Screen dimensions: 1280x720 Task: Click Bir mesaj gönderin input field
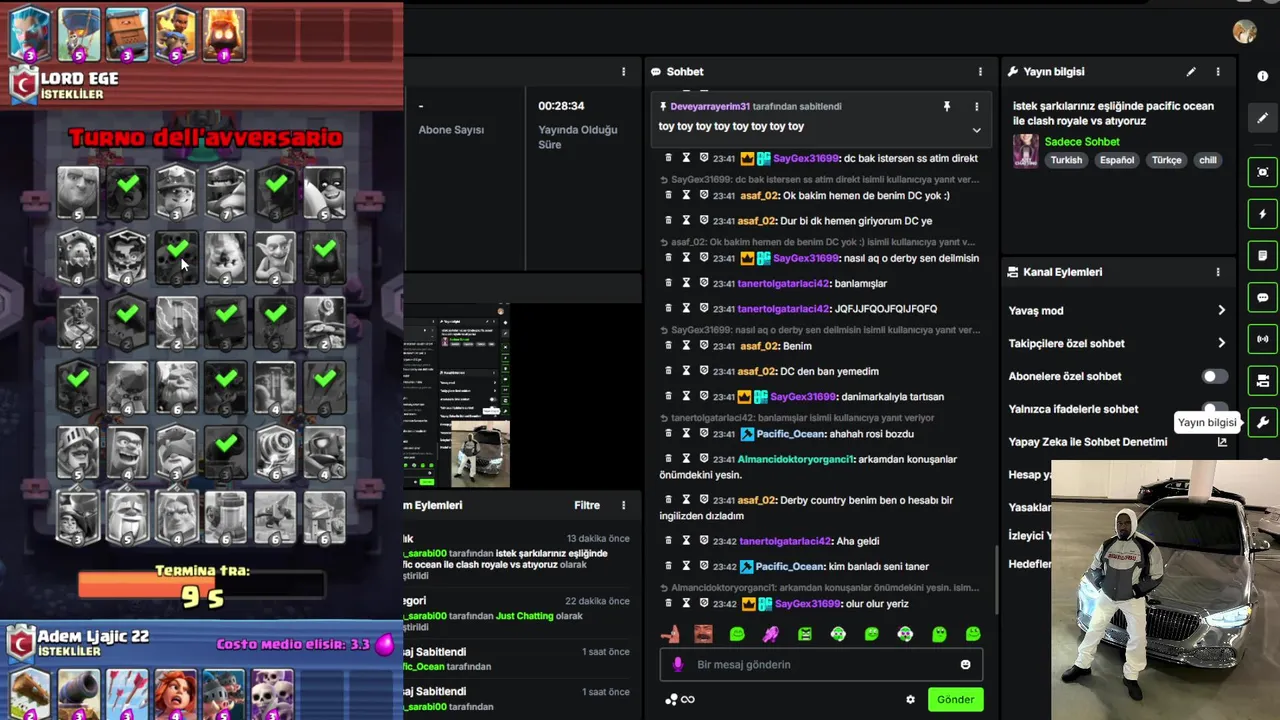click(x=821, y=664)
